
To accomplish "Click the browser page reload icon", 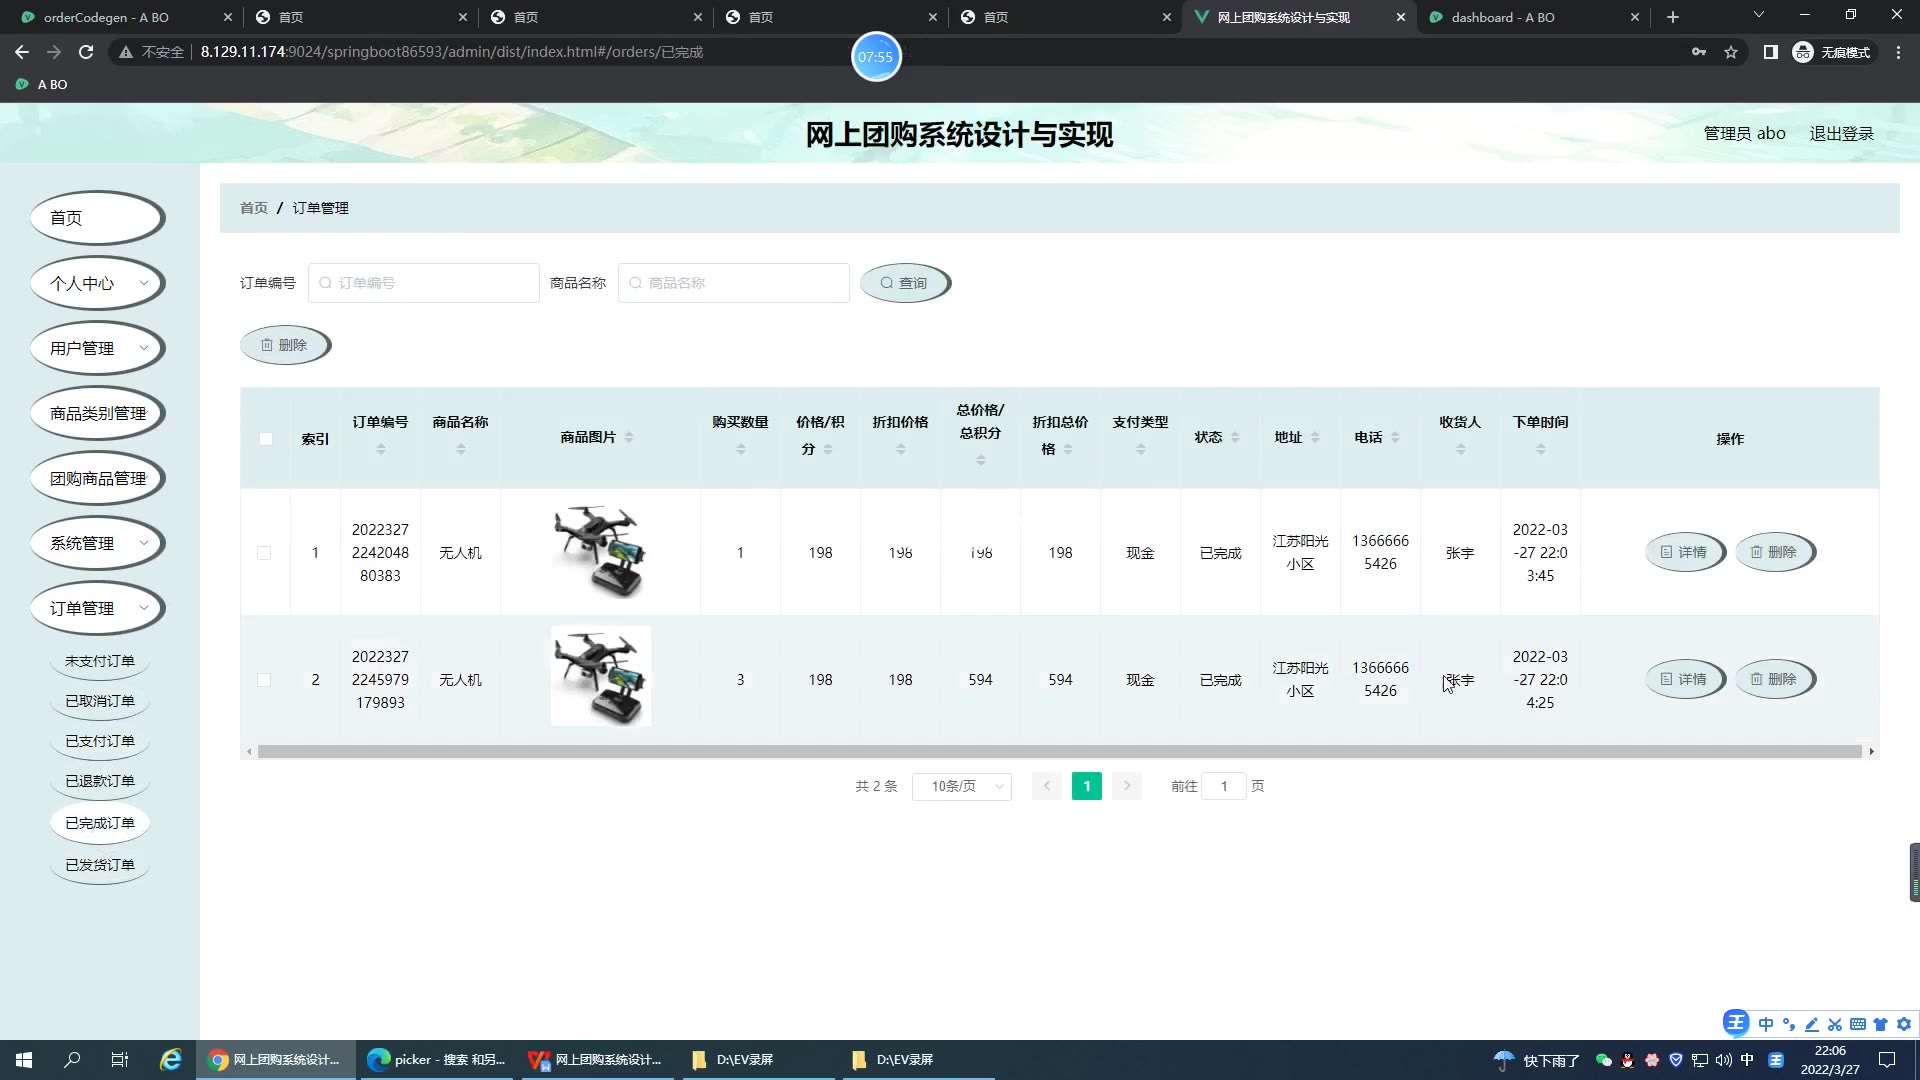I will pos(86,52).
